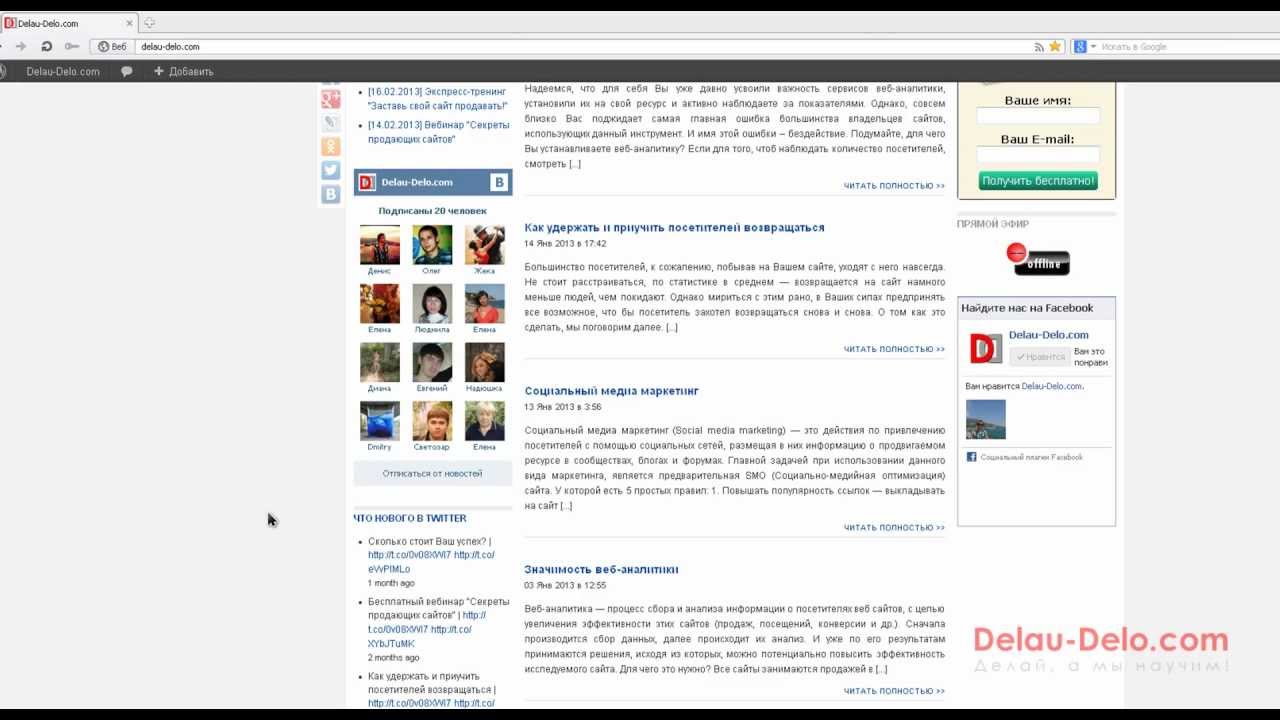Image resolution: width=1280 pixels, height=720 pixels.
Task: Toggle the Facebook Нравится like button
Action: (x=1038, y=357)
